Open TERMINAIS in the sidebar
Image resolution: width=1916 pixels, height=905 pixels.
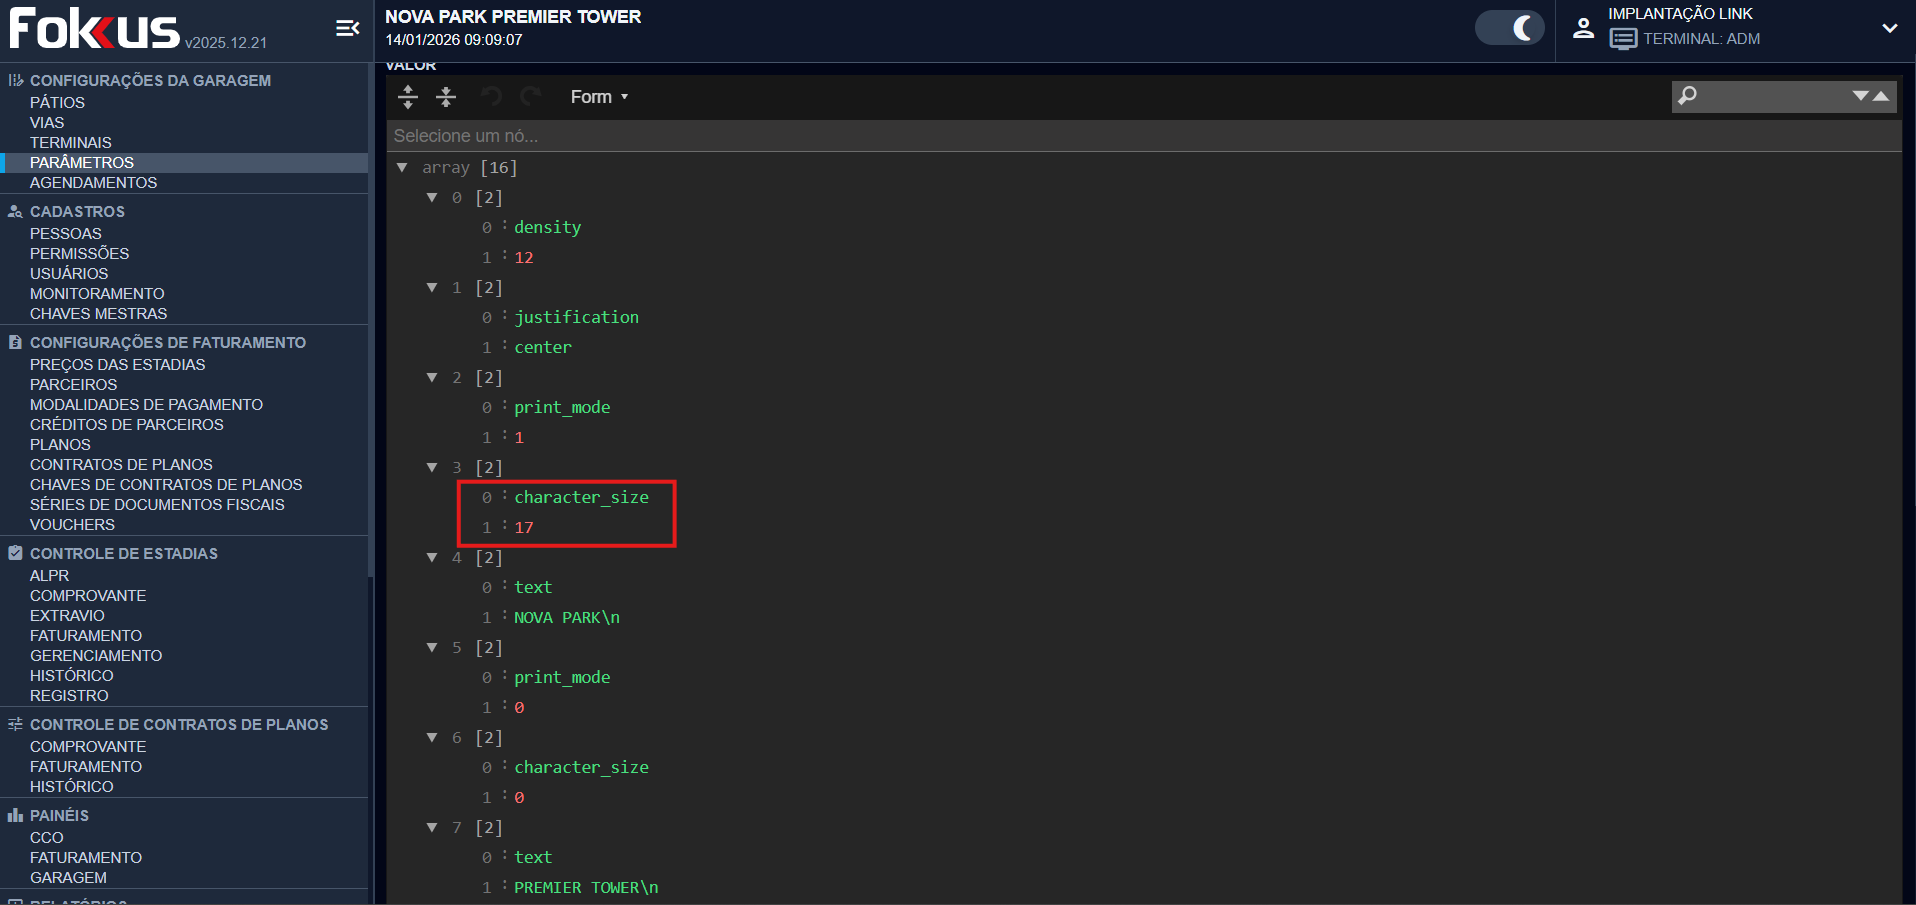(x=70, y=143)
